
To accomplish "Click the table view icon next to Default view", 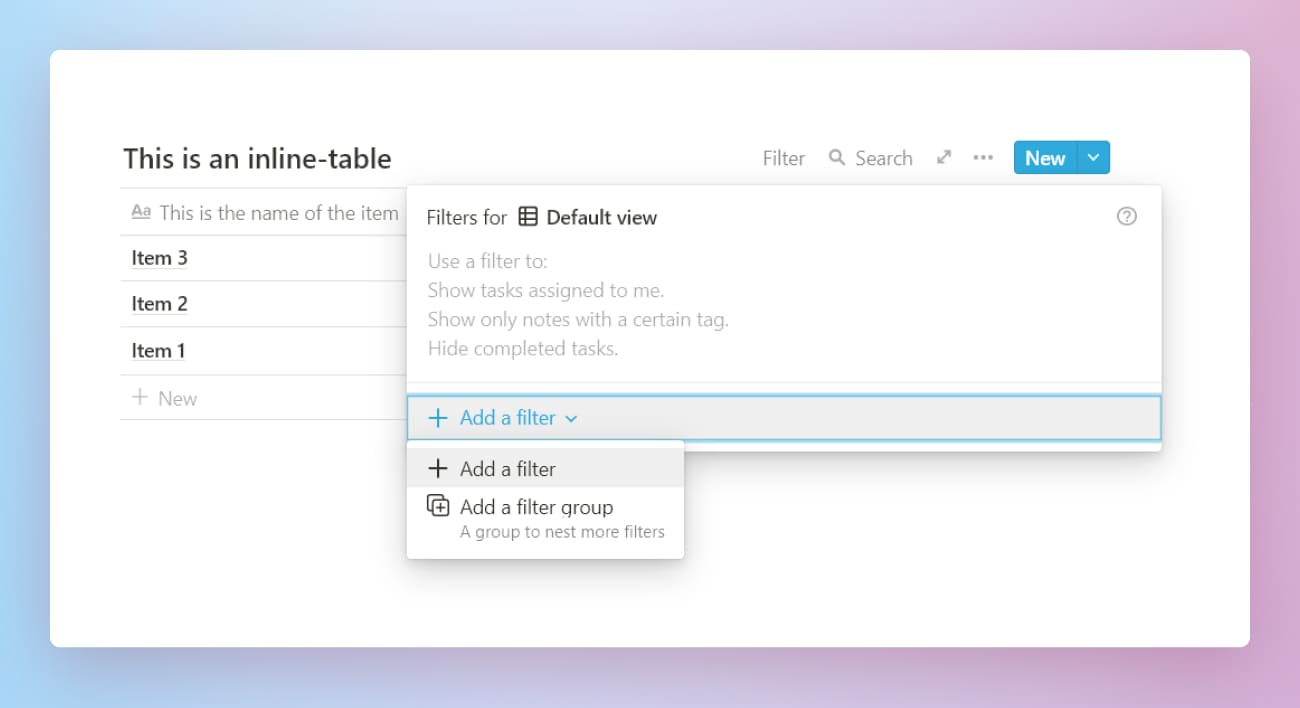I will tap(526, 217).
